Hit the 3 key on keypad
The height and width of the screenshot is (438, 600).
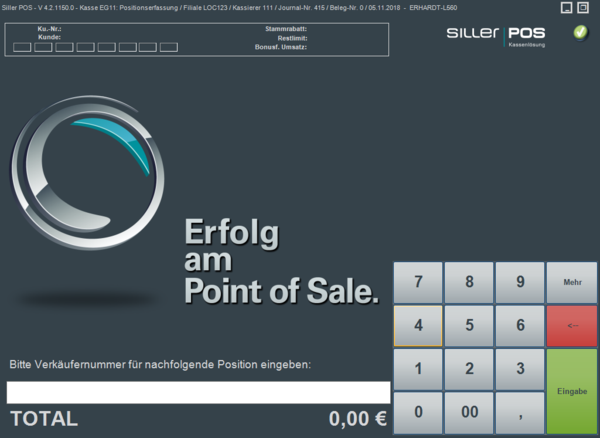point(520,368)
